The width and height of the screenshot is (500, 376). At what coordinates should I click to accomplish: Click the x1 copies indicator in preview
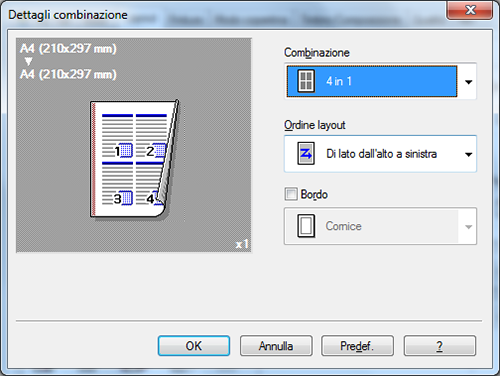click(242, 244)
